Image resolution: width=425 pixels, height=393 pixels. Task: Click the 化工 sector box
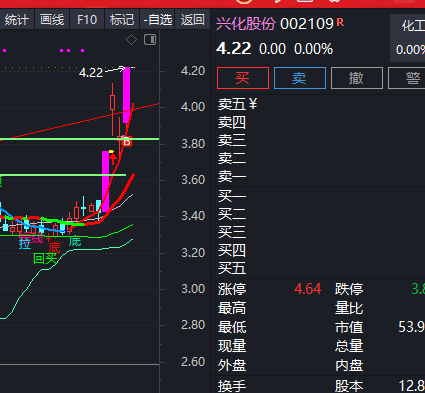408,38
